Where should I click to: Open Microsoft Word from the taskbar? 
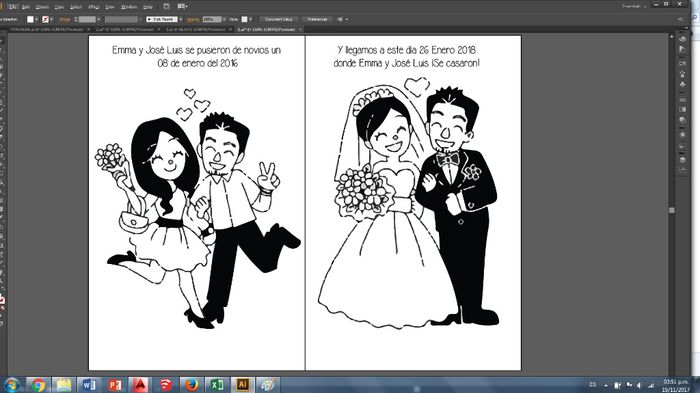pyautogui.click(x=88, y=385)
